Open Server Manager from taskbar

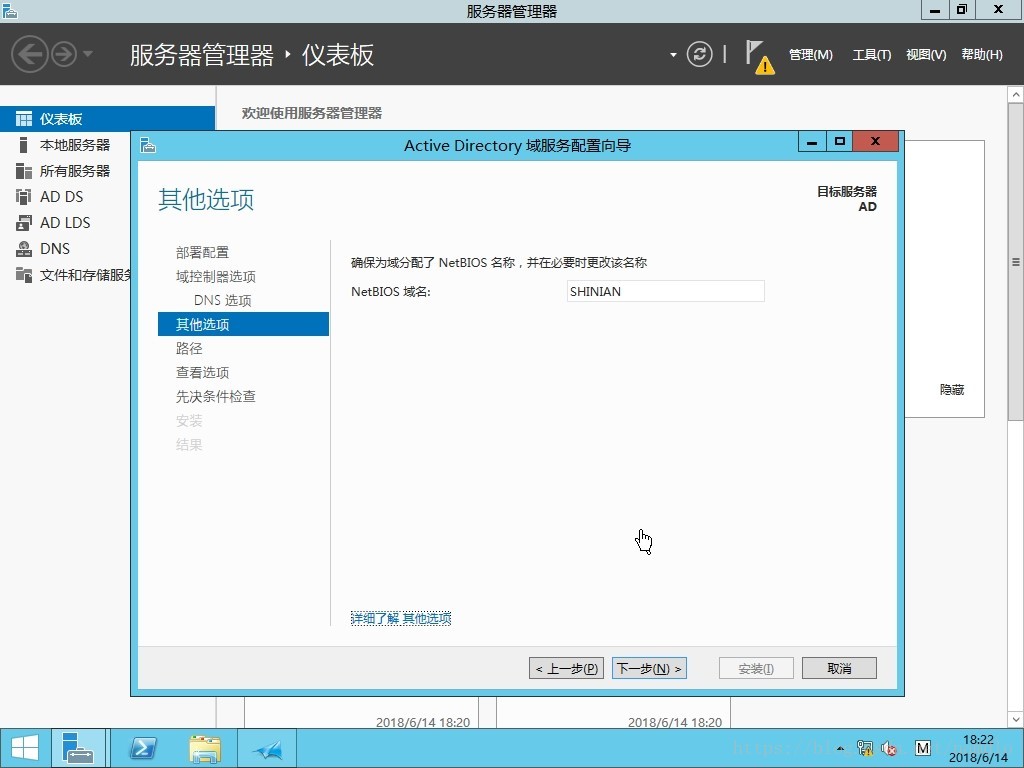78,748
